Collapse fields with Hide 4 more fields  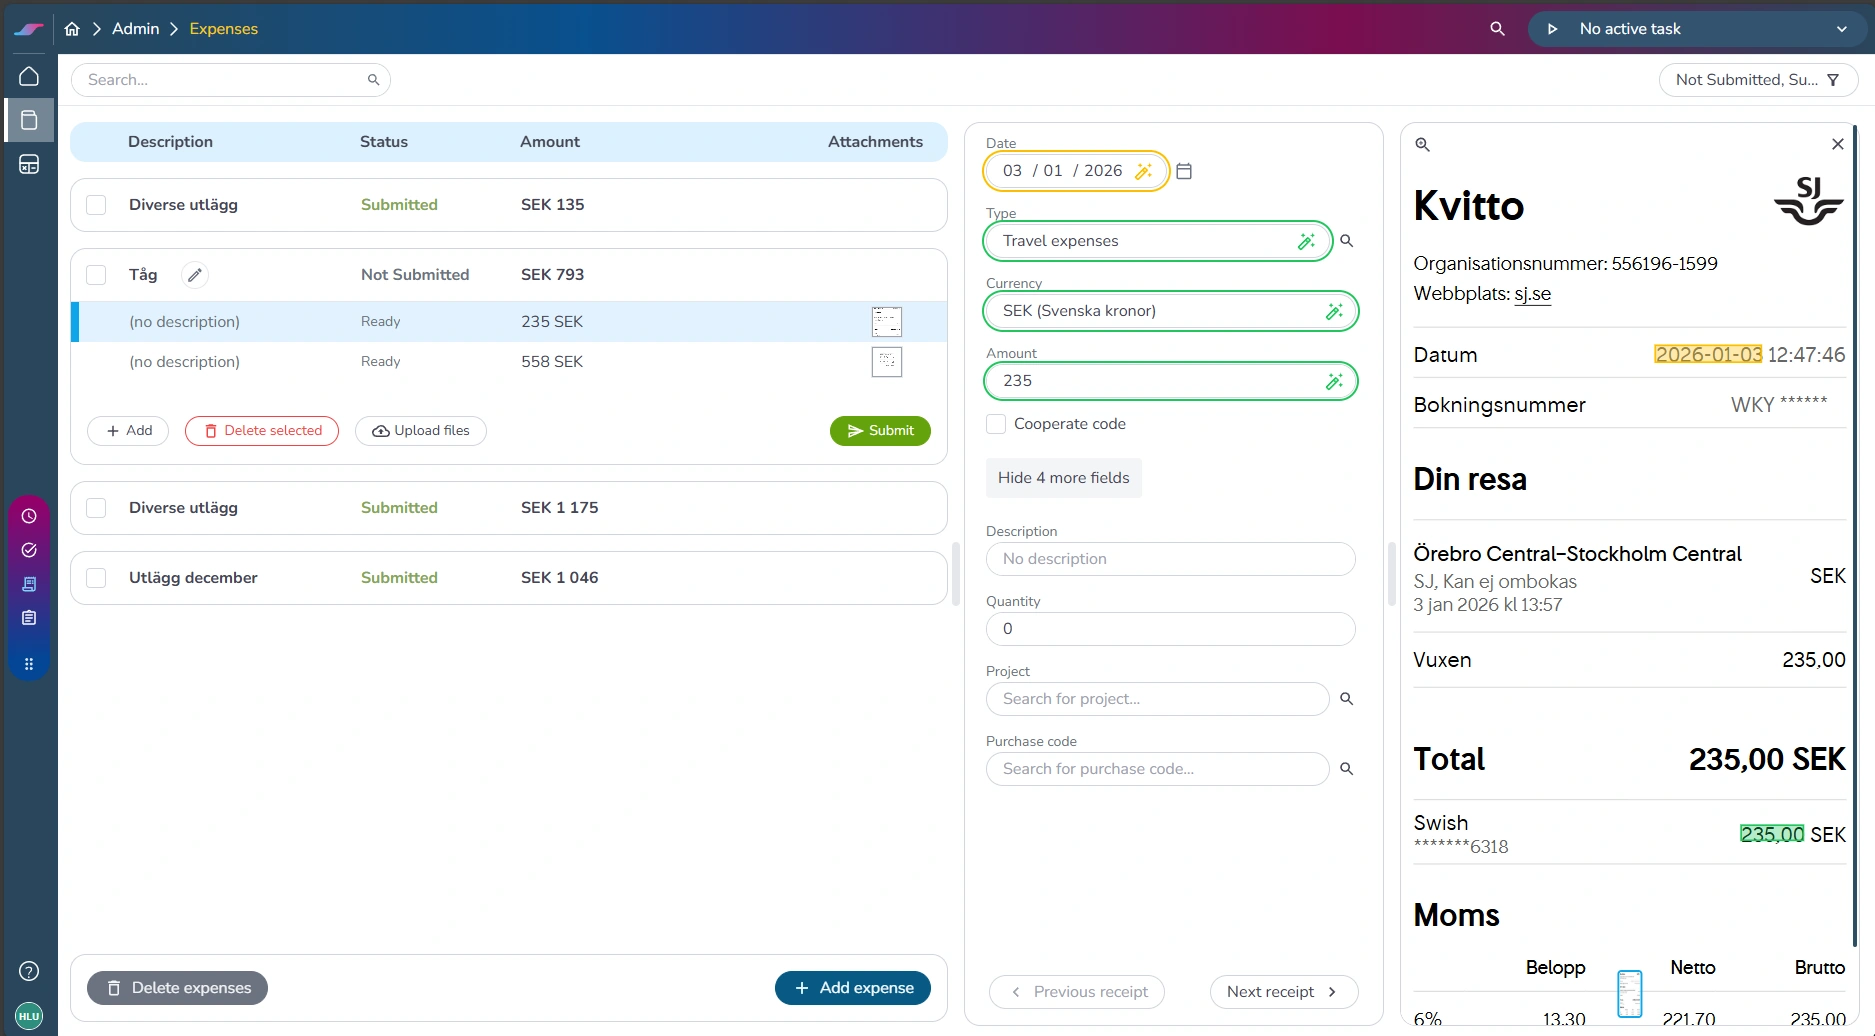pyautogui.click(x=1063, y=478)
